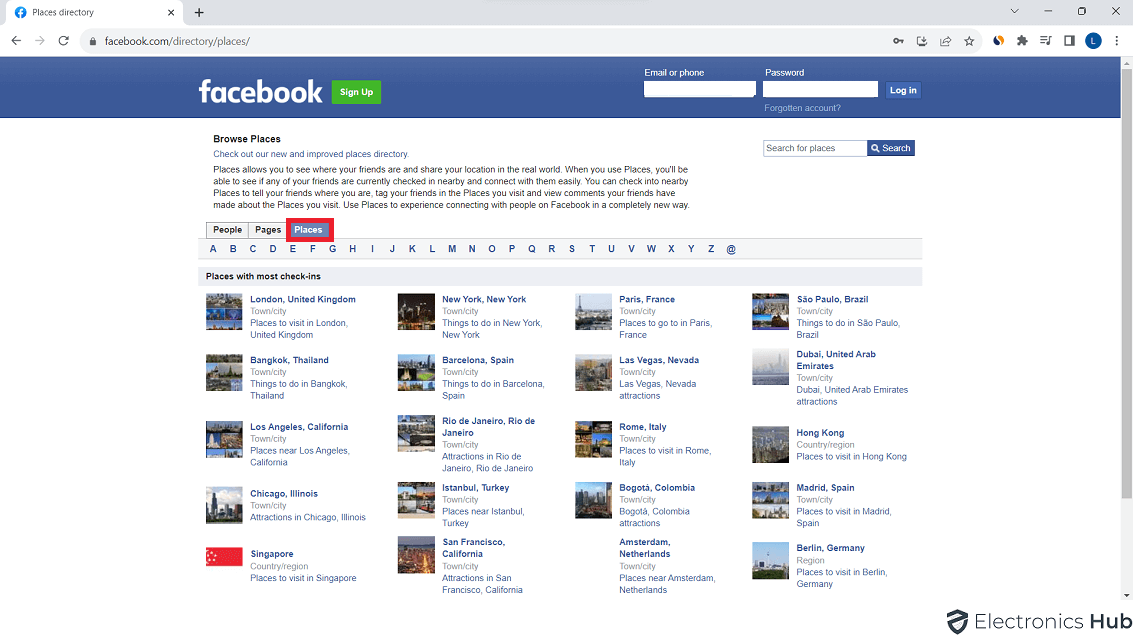Click the Search for places field
1133x636 pixels.
click(814, 148)
